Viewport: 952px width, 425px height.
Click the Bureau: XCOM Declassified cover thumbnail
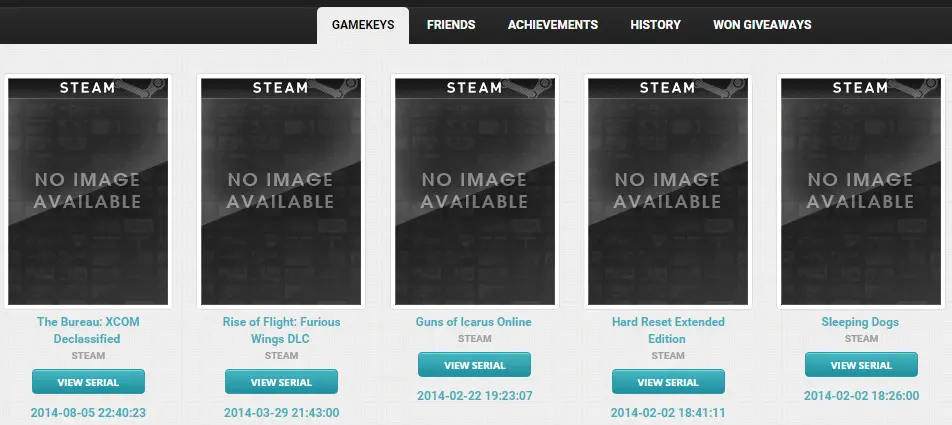coord(88,191)
